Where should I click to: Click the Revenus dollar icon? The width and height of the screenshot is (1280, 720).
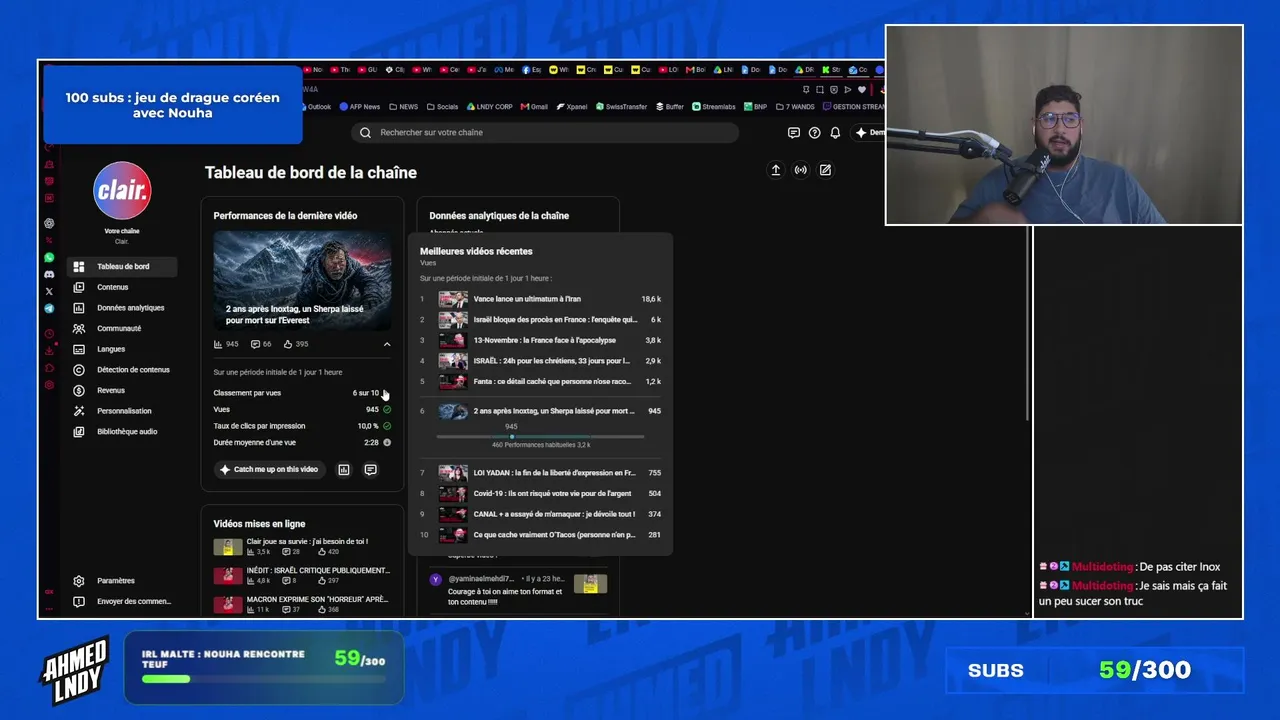click(x=79, y=390)
